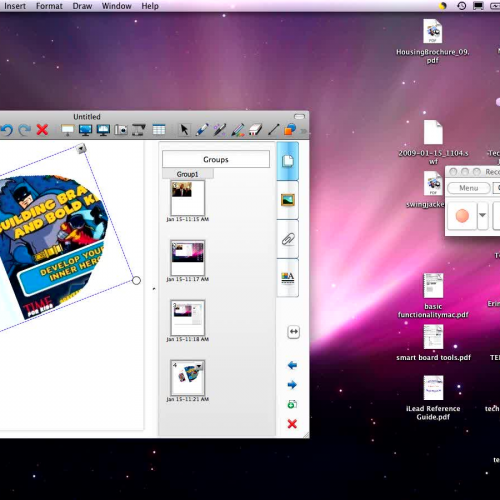Image resolution: width=500 pixels, height=500 pixels.
Task: Go to next page blue arrow
Action: [292, 385]
